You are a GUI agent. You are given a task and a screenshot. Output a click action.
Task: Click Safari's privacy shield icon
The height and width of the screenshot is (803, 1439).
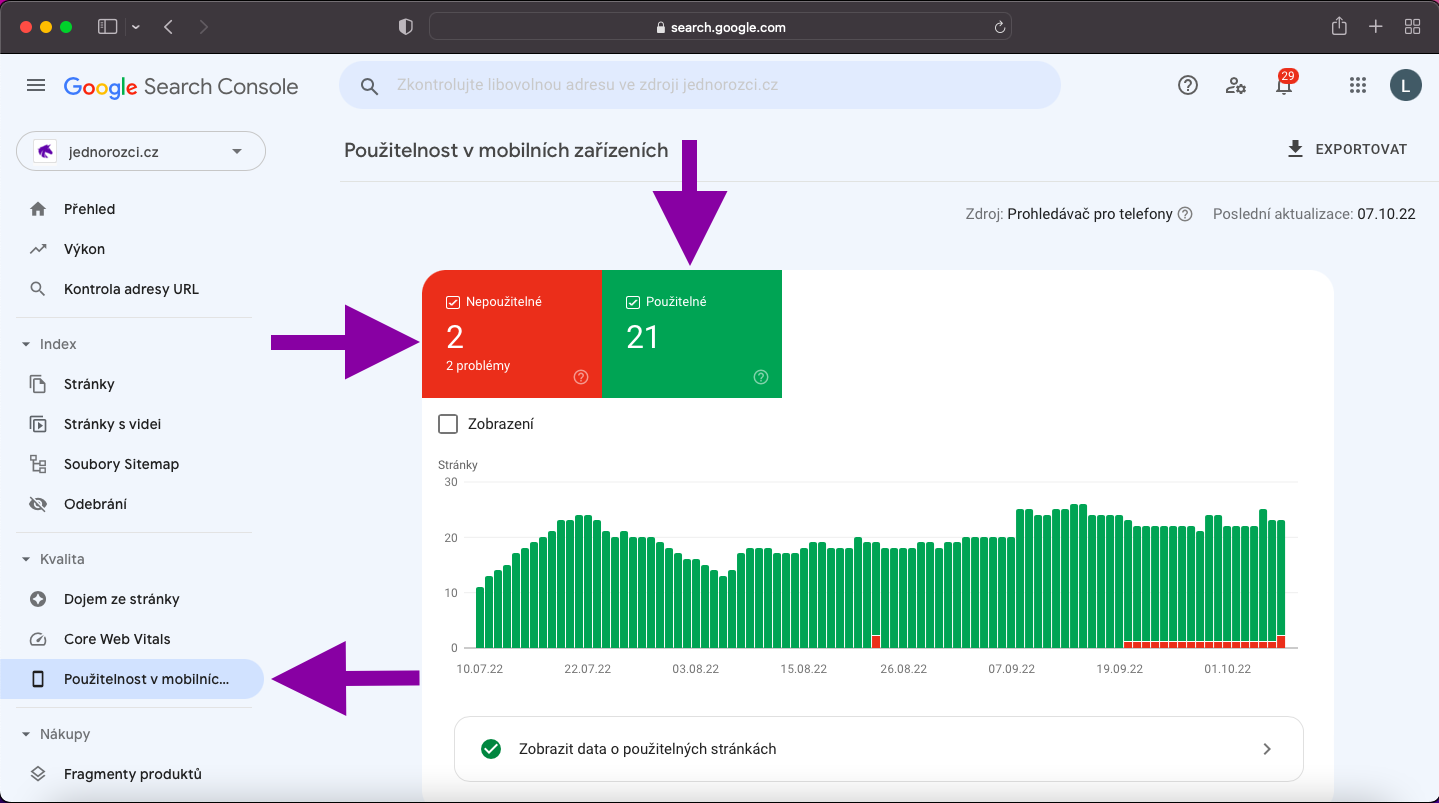pos(405,27)
